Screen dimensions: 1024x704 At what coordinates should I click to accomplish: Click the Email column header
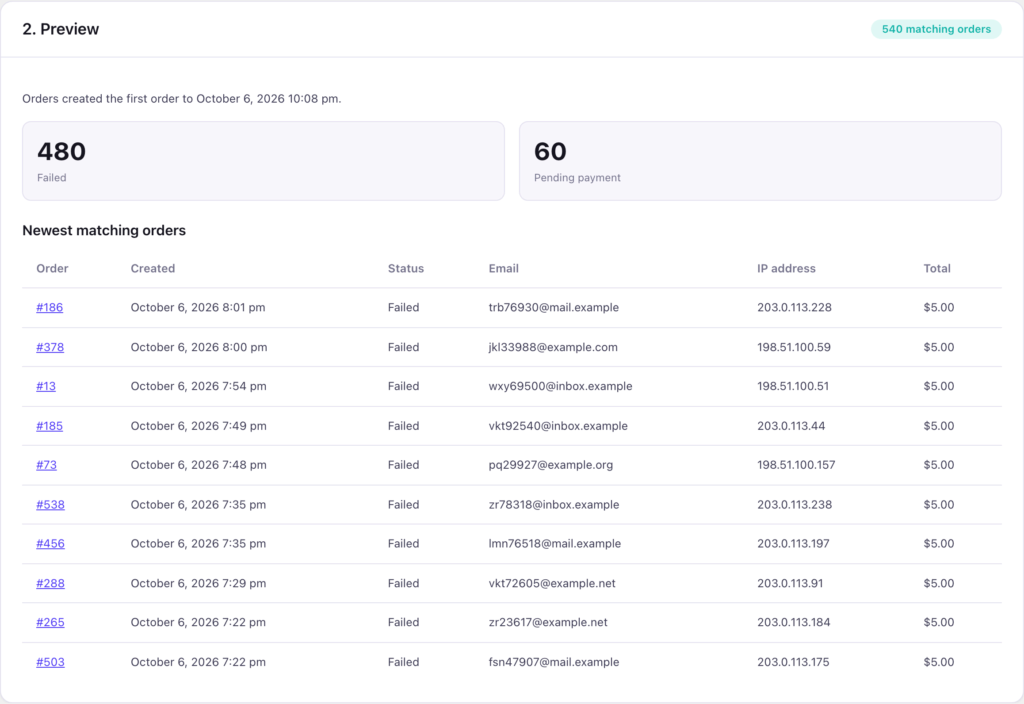pyautogui.click(x=504, y=268)
